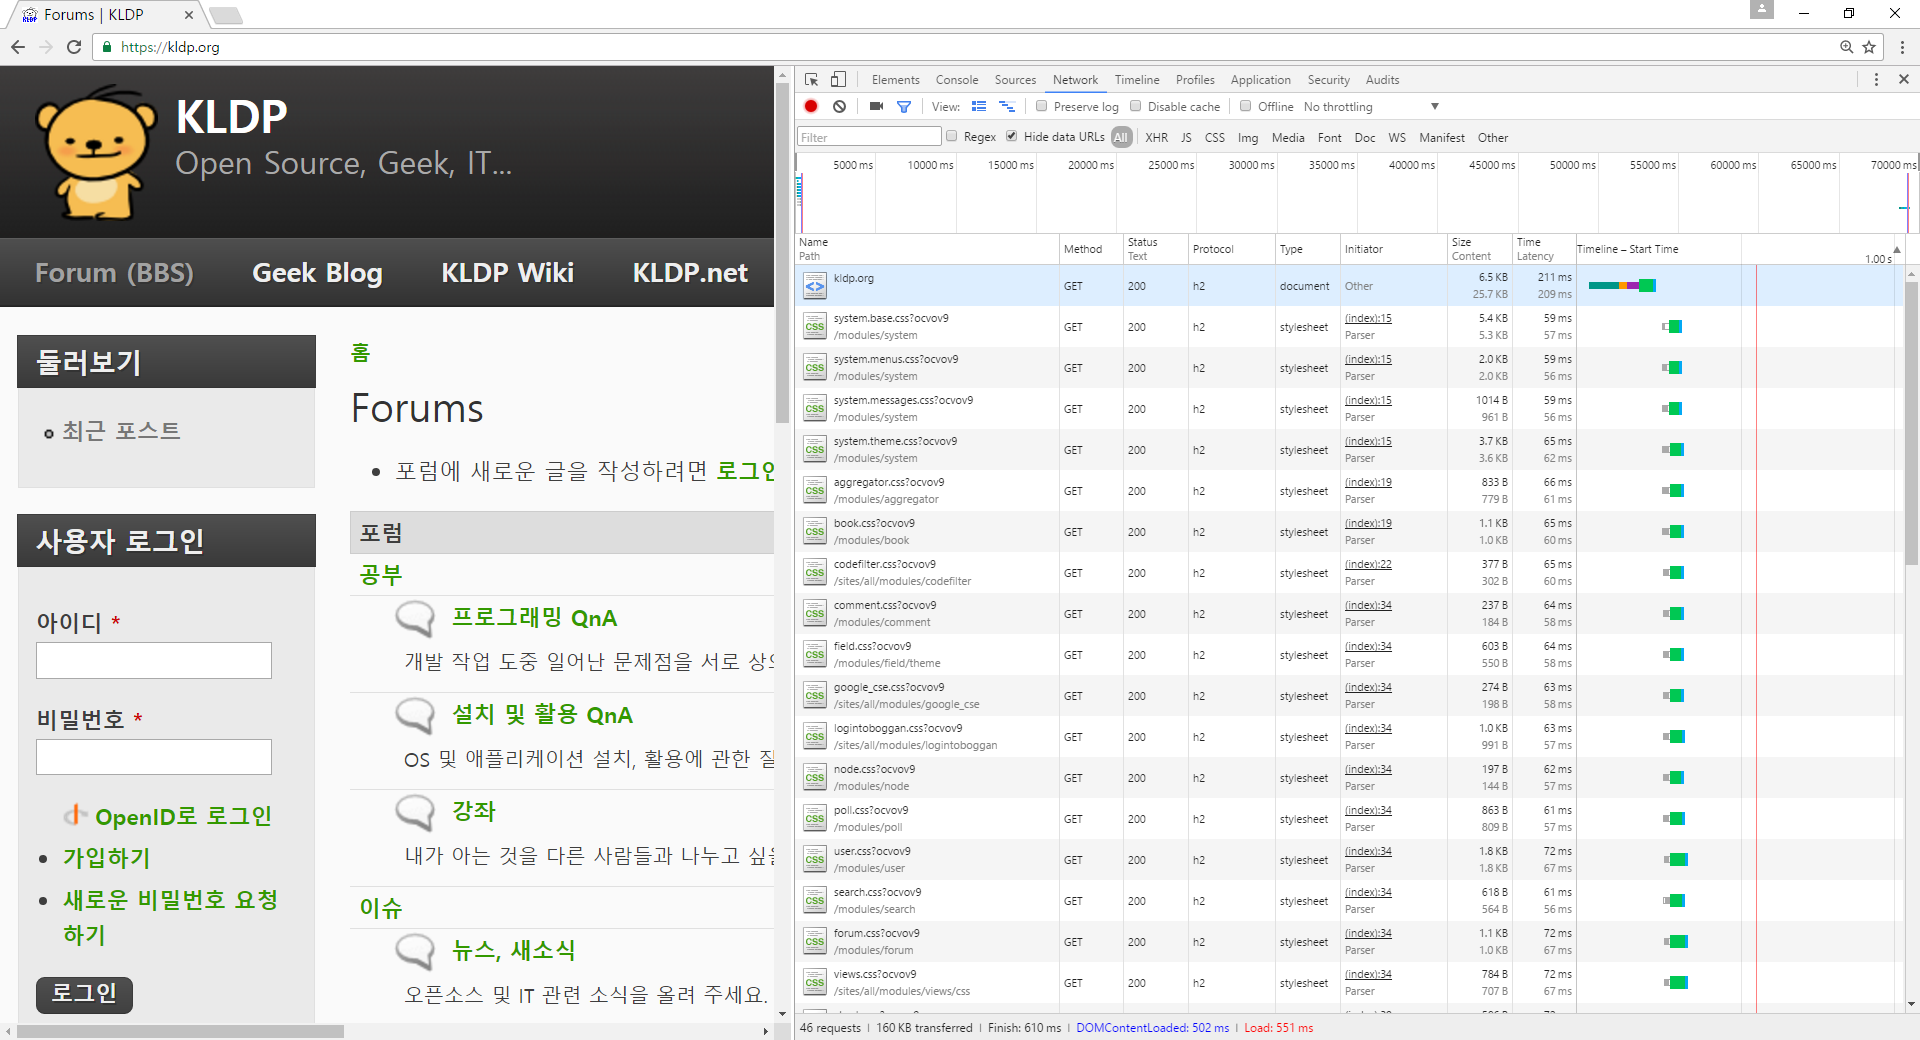This screenshot has height=1040, width=1920.
Task: Open the network request filter funnel
Action: [x=904, y=106]
